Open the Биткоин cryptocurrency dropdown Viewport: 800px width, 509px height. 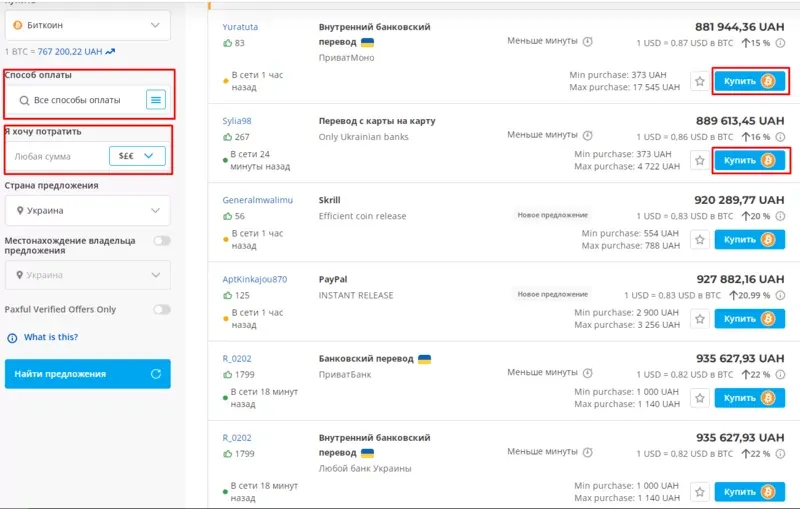(x=88, y=25)
